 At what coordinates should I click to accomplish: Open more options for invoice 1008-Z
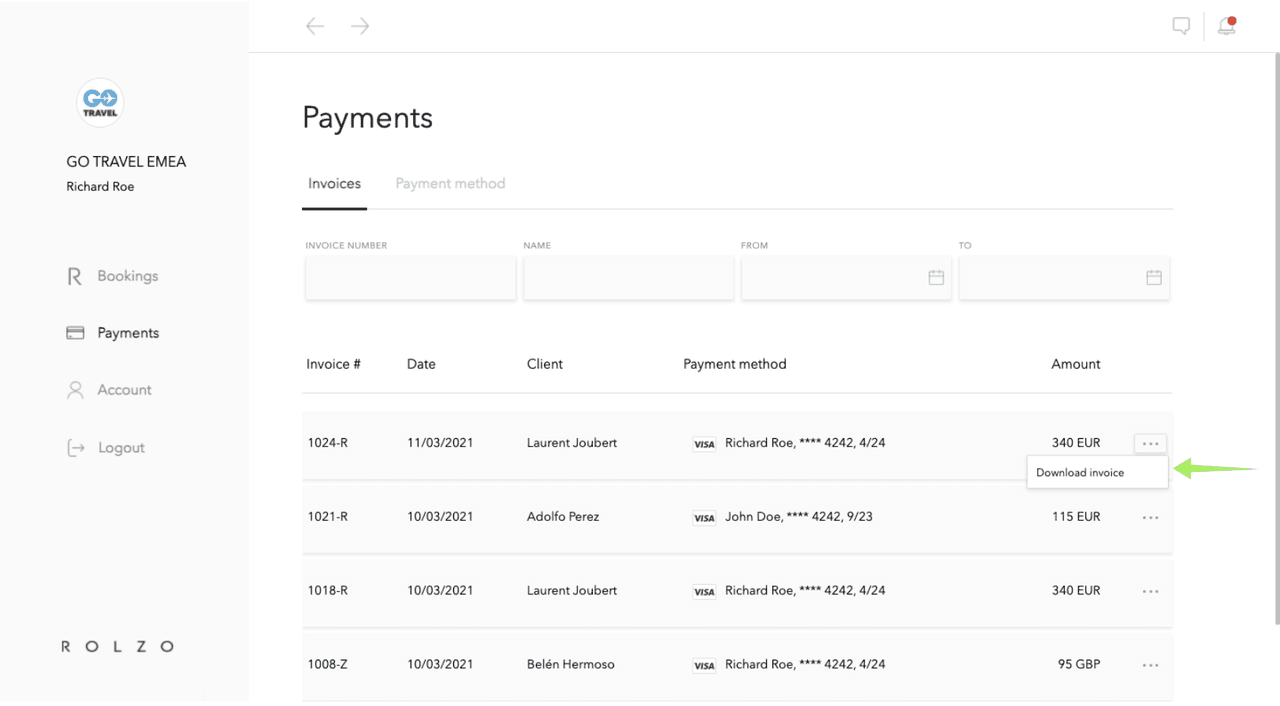click(1150, 665)
